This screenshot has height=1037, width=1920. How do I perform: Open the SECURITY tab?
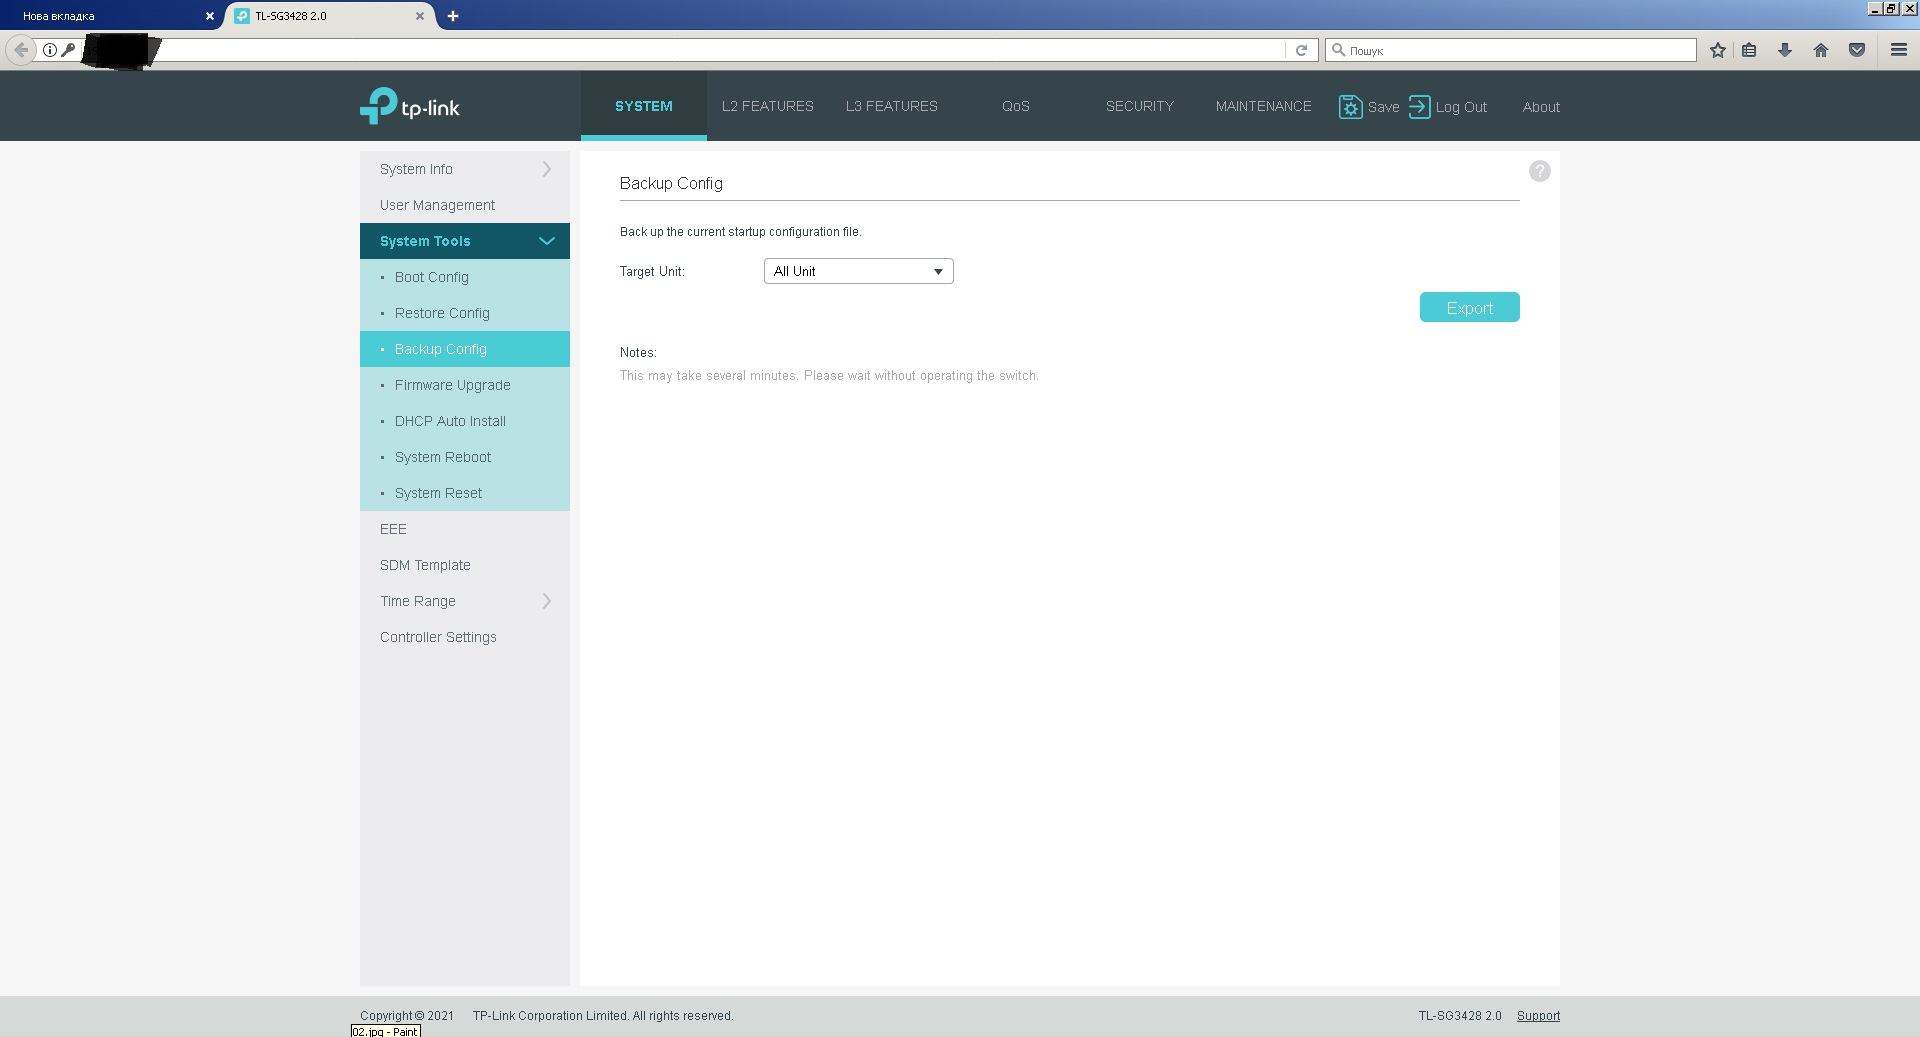point(1139,106)
